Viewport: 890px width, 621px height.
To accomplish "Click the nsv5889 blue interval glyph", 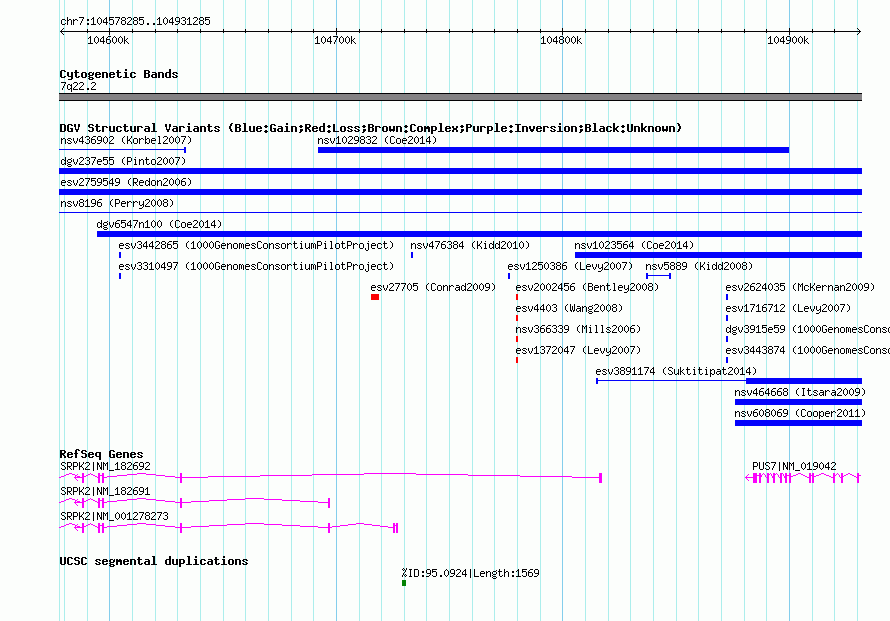I will tap(658, 276).
